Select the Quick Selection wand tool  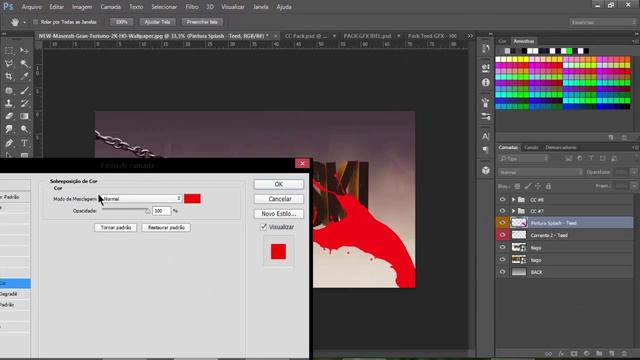click(24, 64)
